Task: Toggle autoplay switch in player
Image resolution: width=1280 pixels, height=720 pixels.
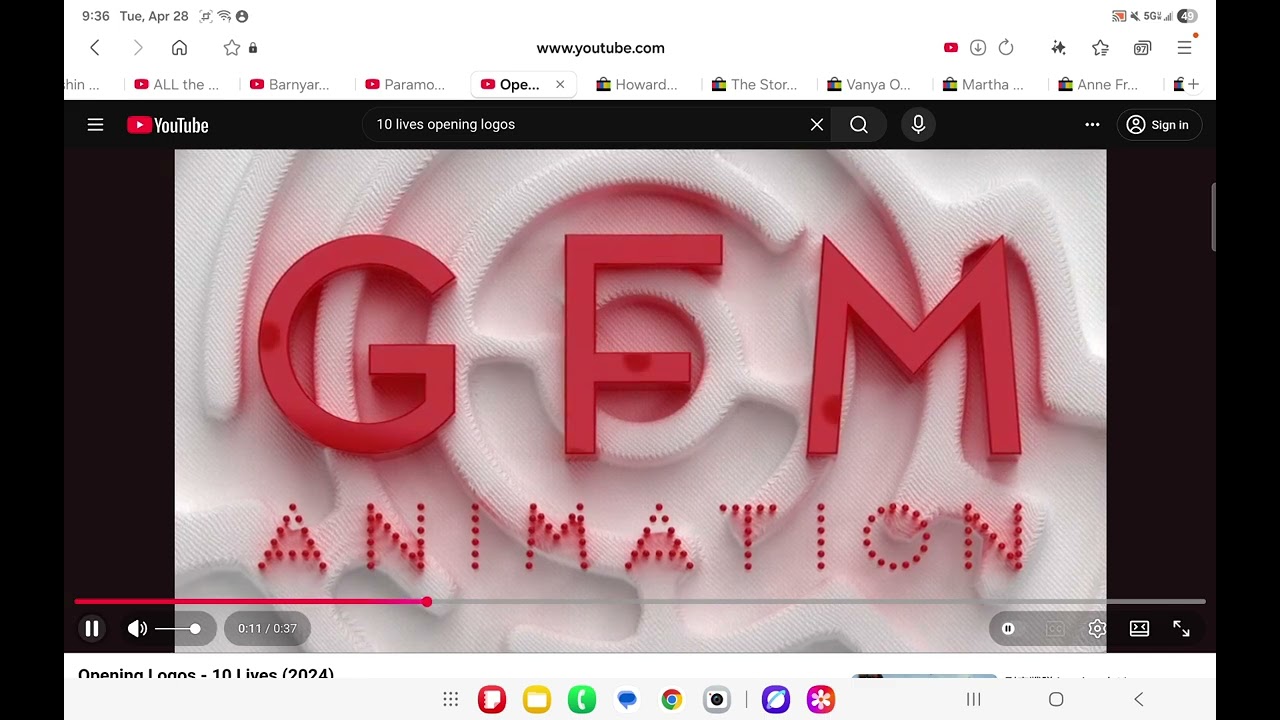Action: click(1008, 629)
